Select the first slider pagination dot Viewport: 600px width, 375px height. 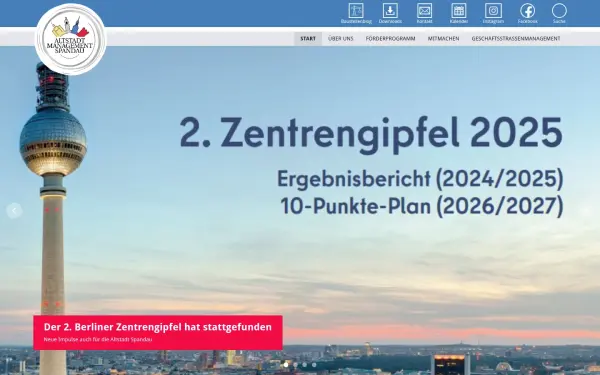coord(286,365)
